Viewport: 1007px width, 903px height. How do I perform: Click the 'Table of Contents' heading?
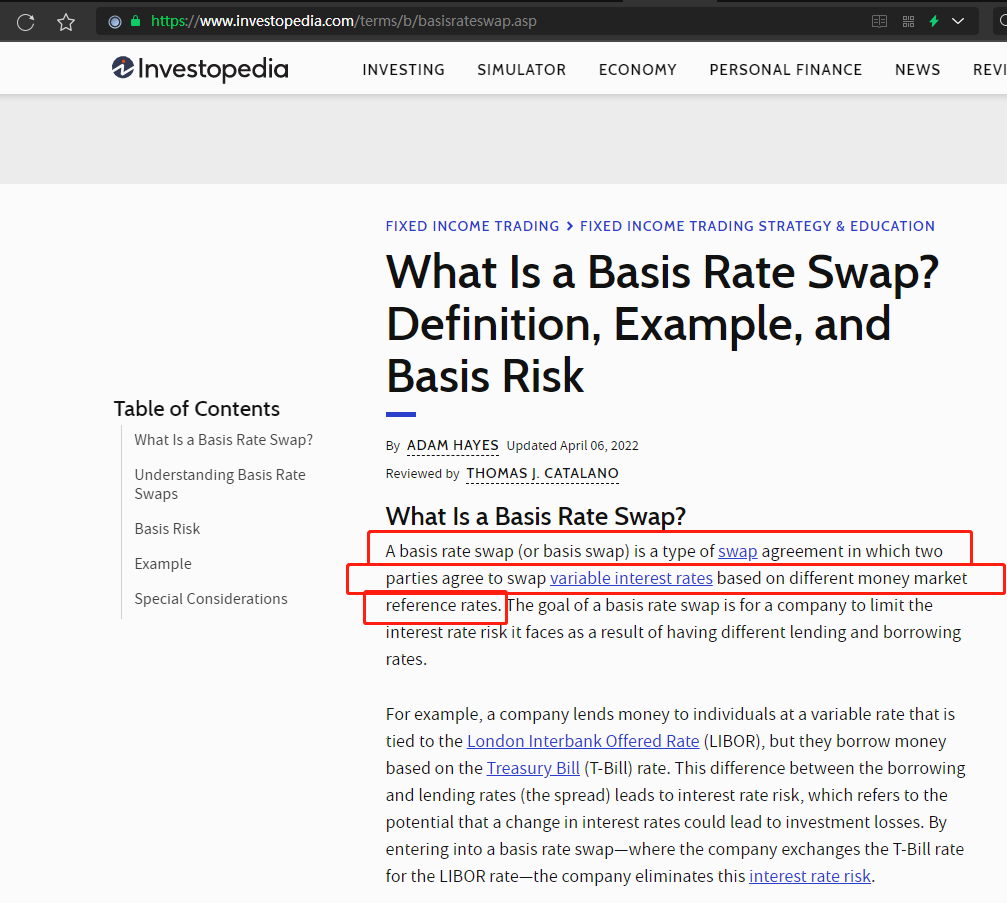tap(197, 408)
